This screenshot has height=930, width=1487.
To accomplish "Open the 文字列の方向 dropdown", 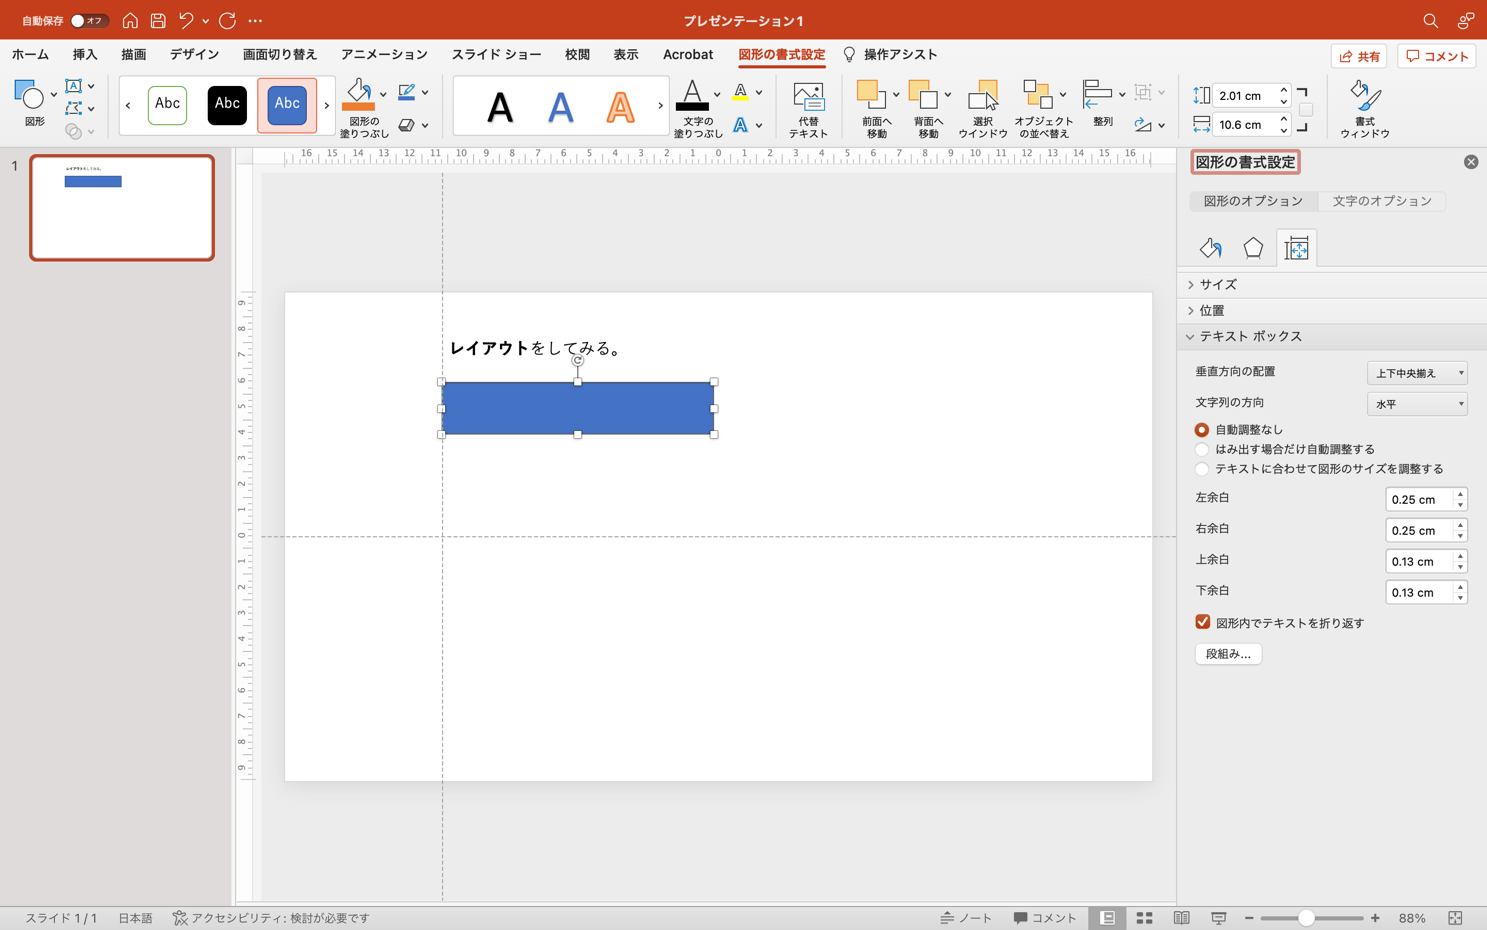I will click(x=1416, y=404).
